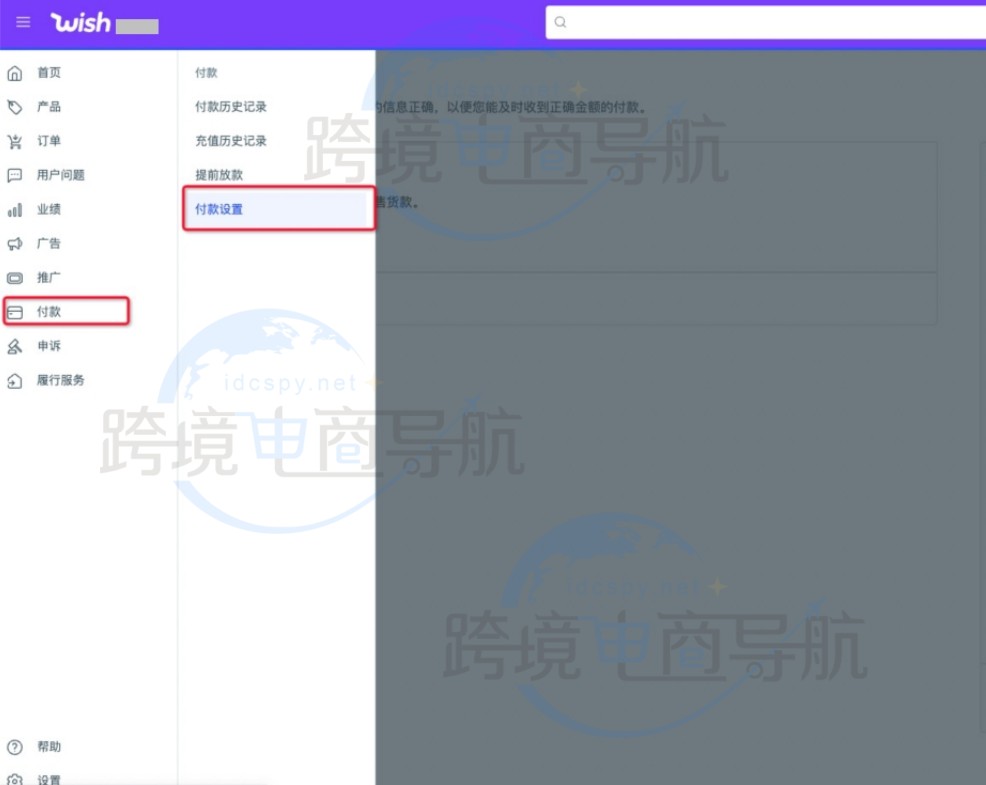The height and width of the screenshot is (785, 986).
Task: Click the question mark icon for 帮助
Action: click(x=15, y=747)
